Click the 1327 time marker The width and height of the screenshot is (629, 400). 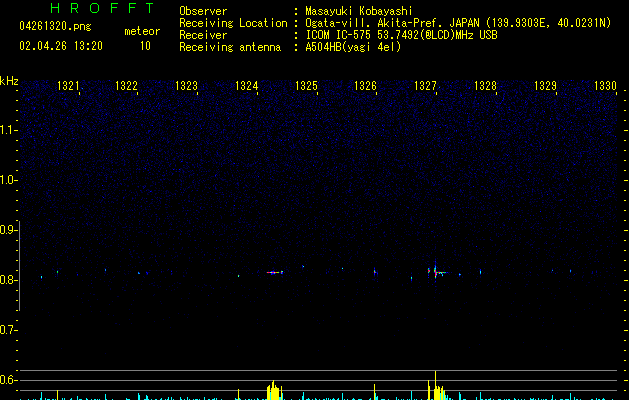425,86
